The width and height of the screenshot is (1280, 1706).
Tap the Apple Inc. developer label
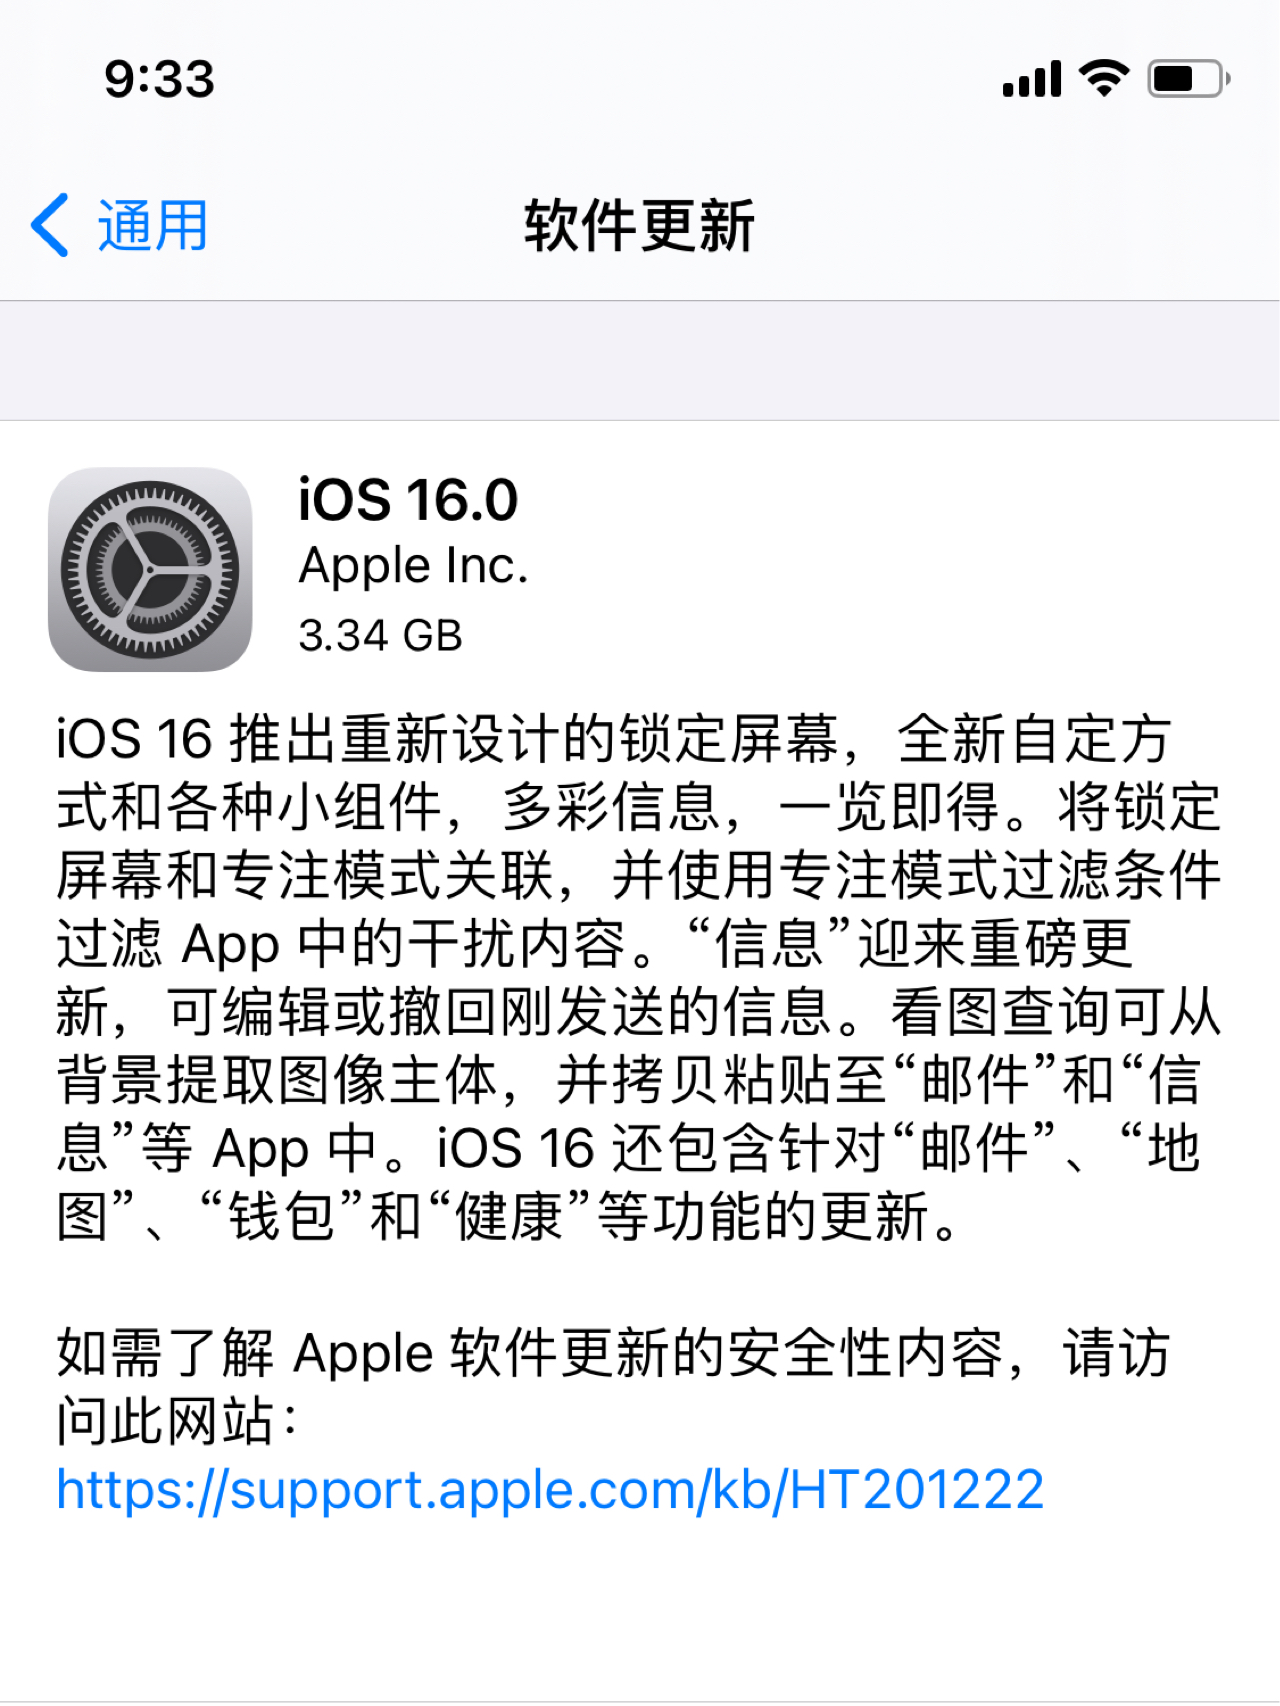click(413, 566)
